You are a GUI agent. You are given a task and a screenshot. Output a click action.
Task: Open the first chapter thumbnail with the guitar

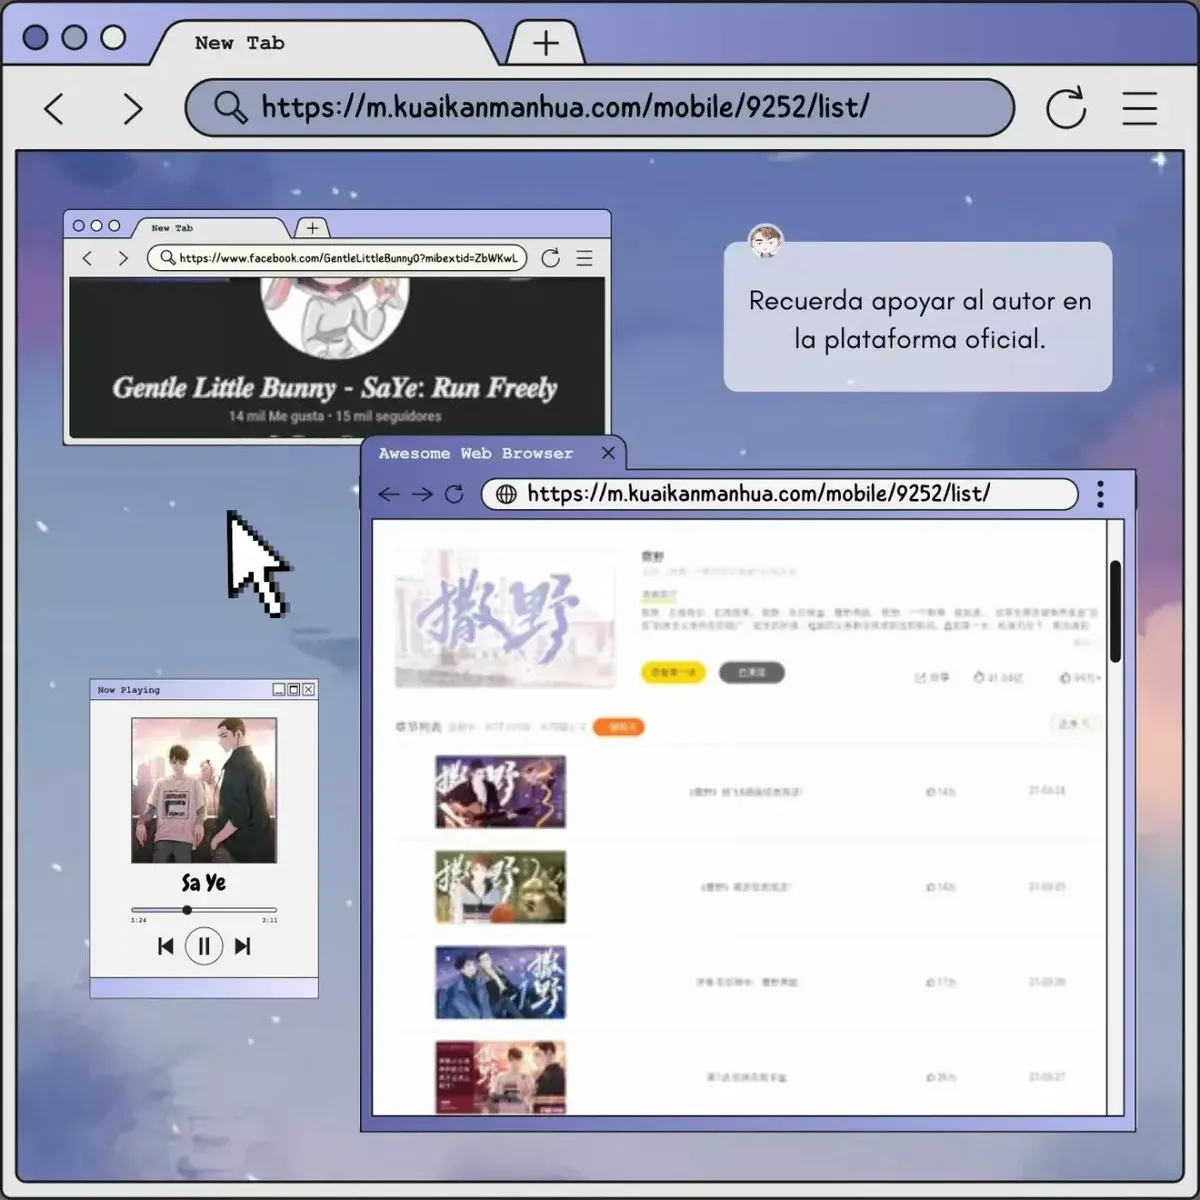(500, 792)
